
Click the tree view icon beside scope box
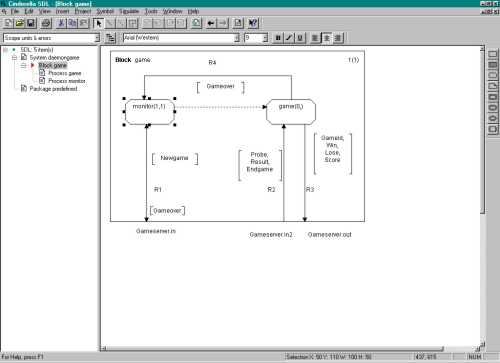pos(110,38)
